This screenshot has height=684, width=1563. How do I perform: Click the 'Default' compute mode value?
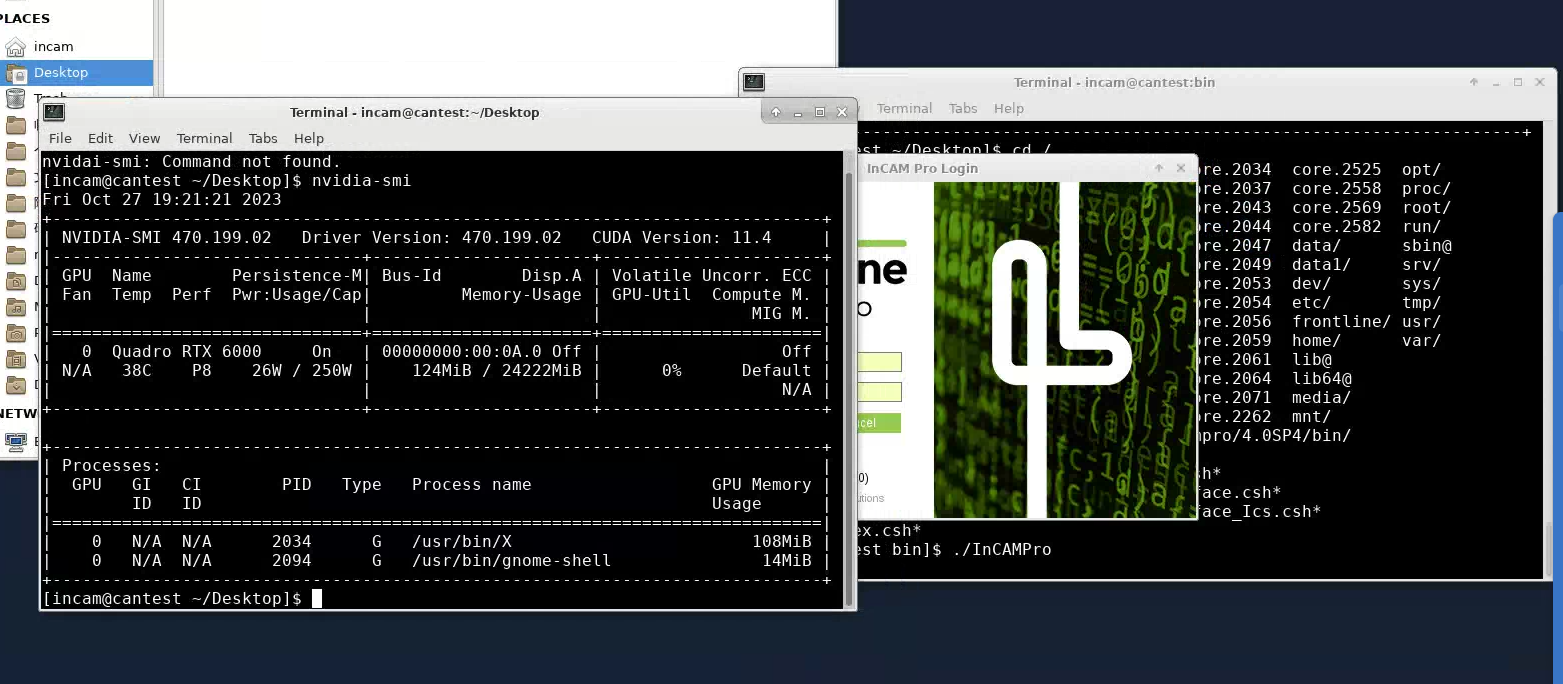(776, 370)
